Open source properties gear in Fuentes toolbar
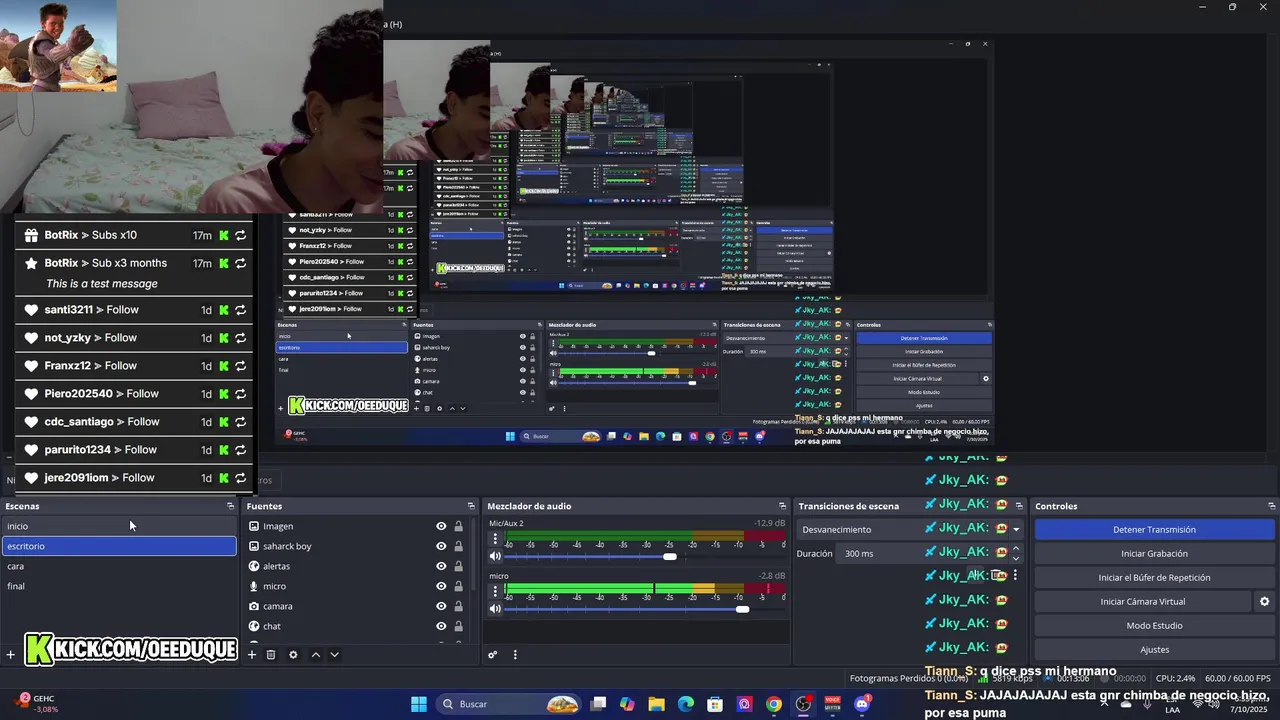Viewport: 1280px width, 720px height. (x=293, y=655)
